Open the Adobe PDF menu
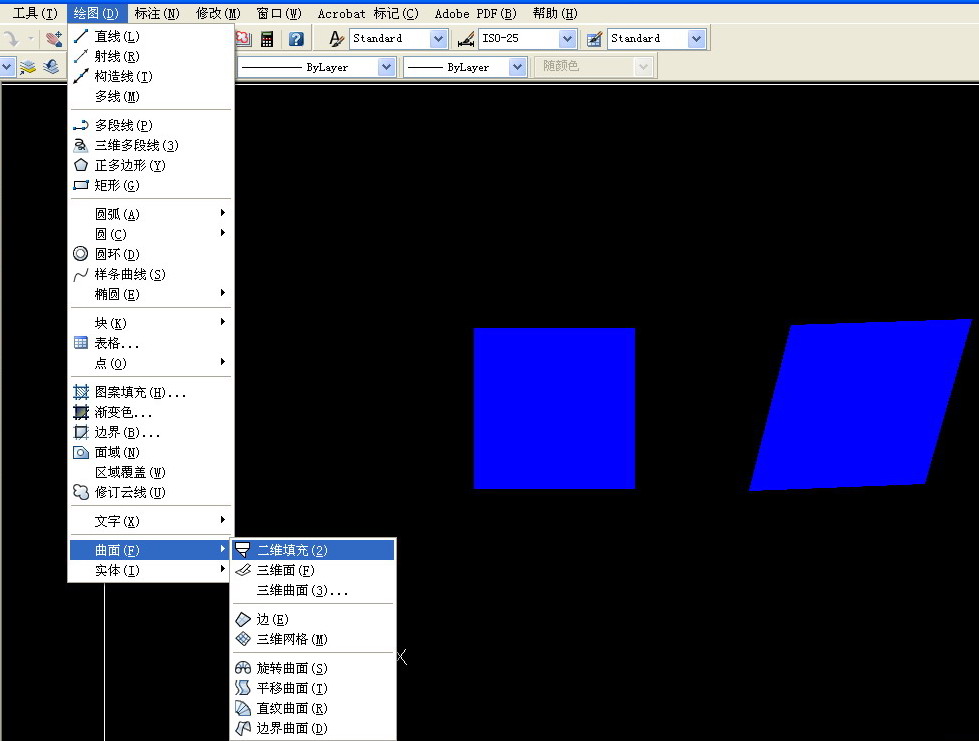The height and width of the screenshot is (741, 979). [x=476, y=14]
